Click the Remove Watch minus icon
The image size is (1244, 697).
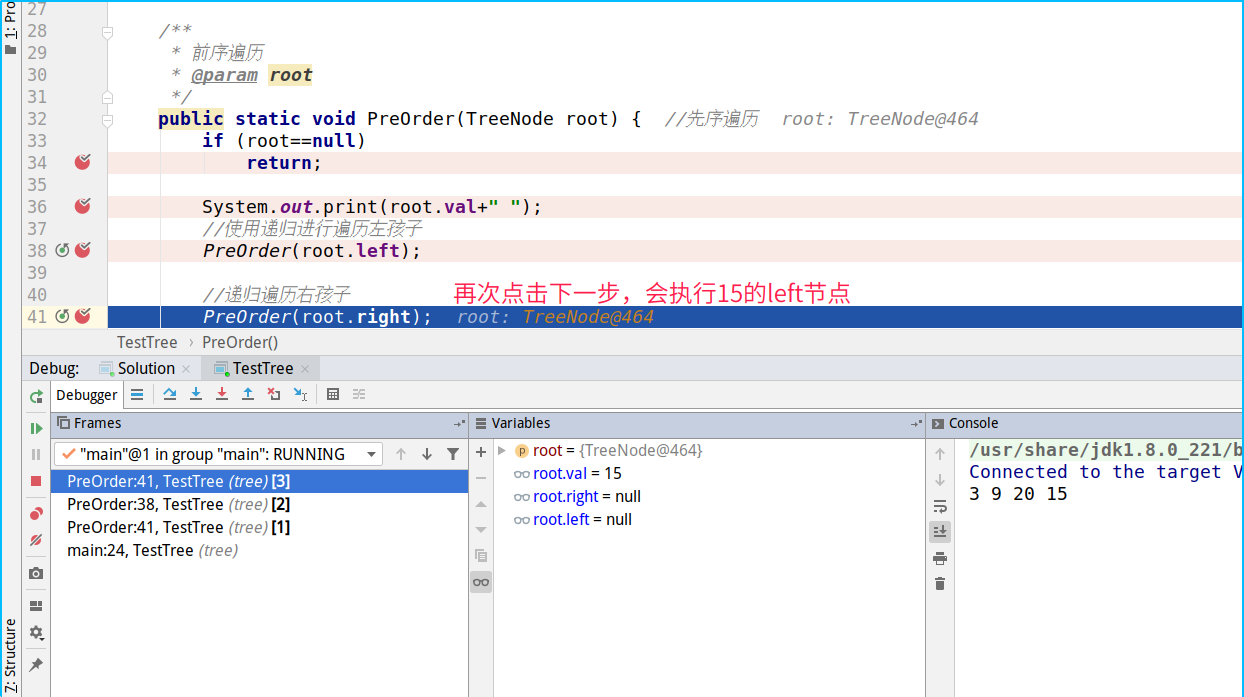481,478
